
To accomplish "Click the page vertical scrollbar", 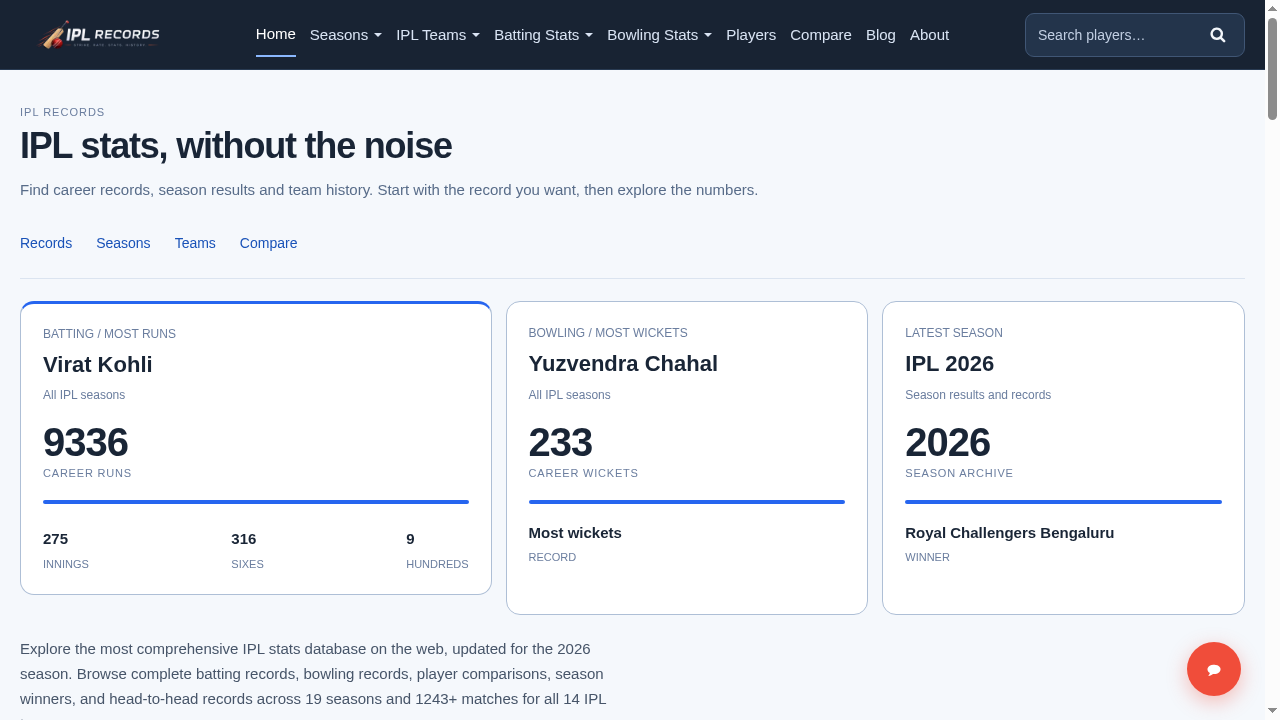I will [1273, 360].
